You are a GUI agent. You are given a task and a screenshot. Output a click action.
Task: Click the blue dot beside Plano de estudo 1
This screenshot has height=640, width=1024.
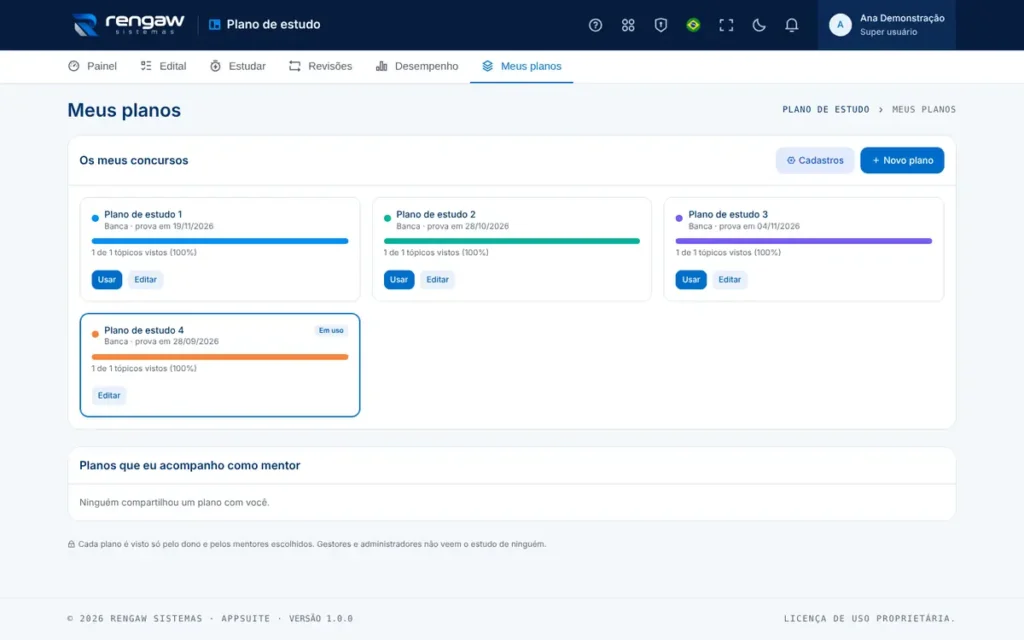(95, 218)
